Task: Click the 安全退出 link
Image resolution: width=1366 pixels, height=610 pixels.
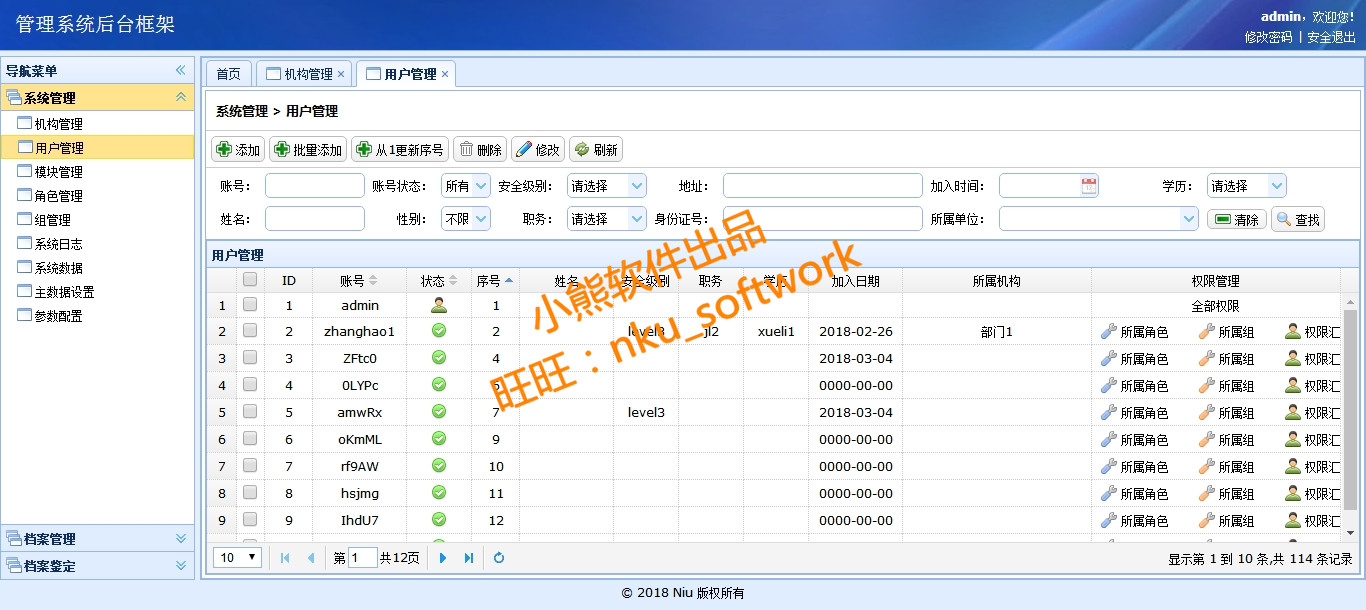Action: click(1331, 37)
